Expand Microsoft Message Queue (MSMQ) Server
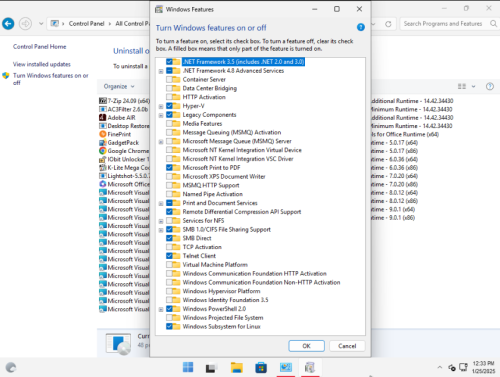Screen dimensions: 500x377 [x=161, y=142]
